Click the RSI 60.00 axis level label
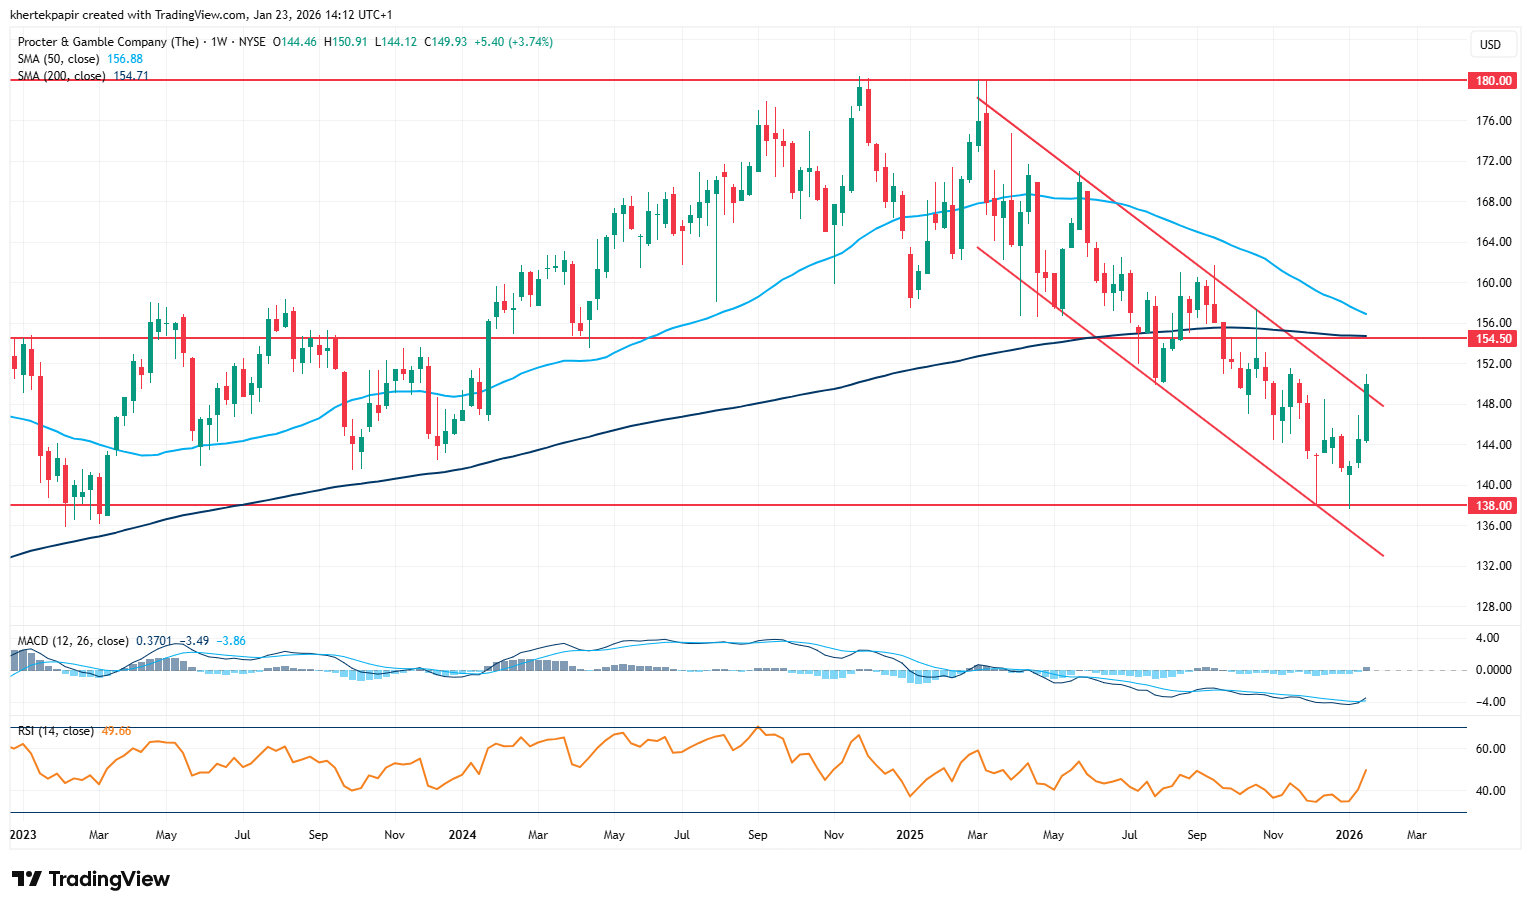The image size is (1531, 909). [x=1490, y=749]
